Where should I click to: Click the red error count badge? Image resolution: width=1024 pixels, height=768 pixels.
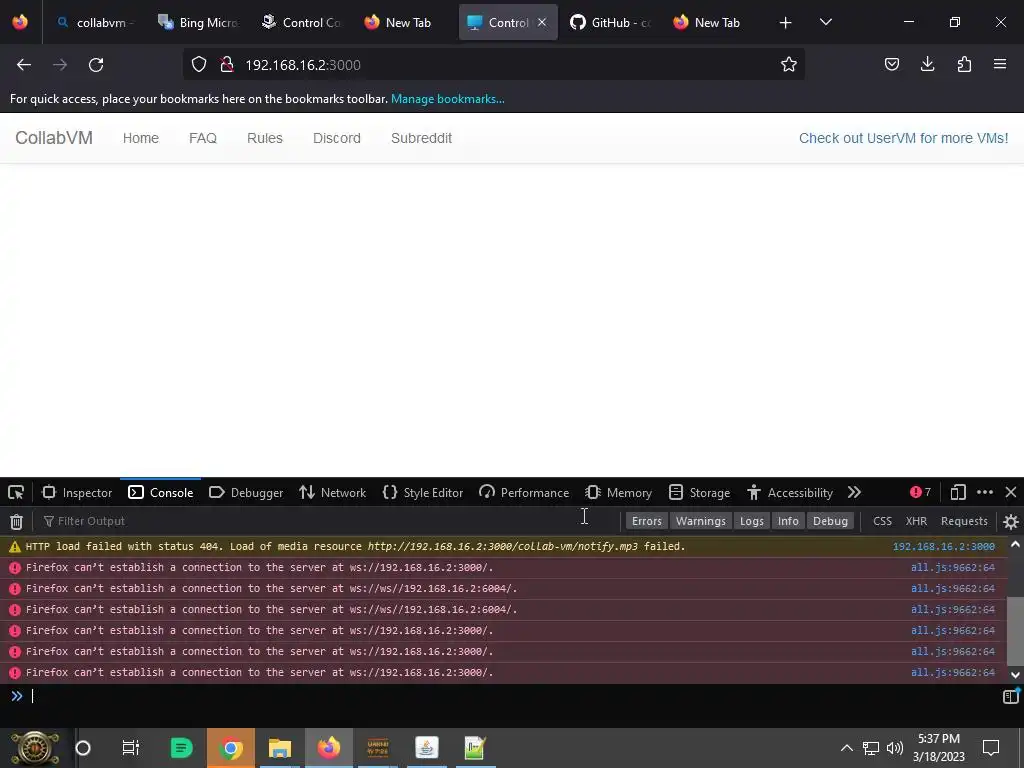(920, 492)
